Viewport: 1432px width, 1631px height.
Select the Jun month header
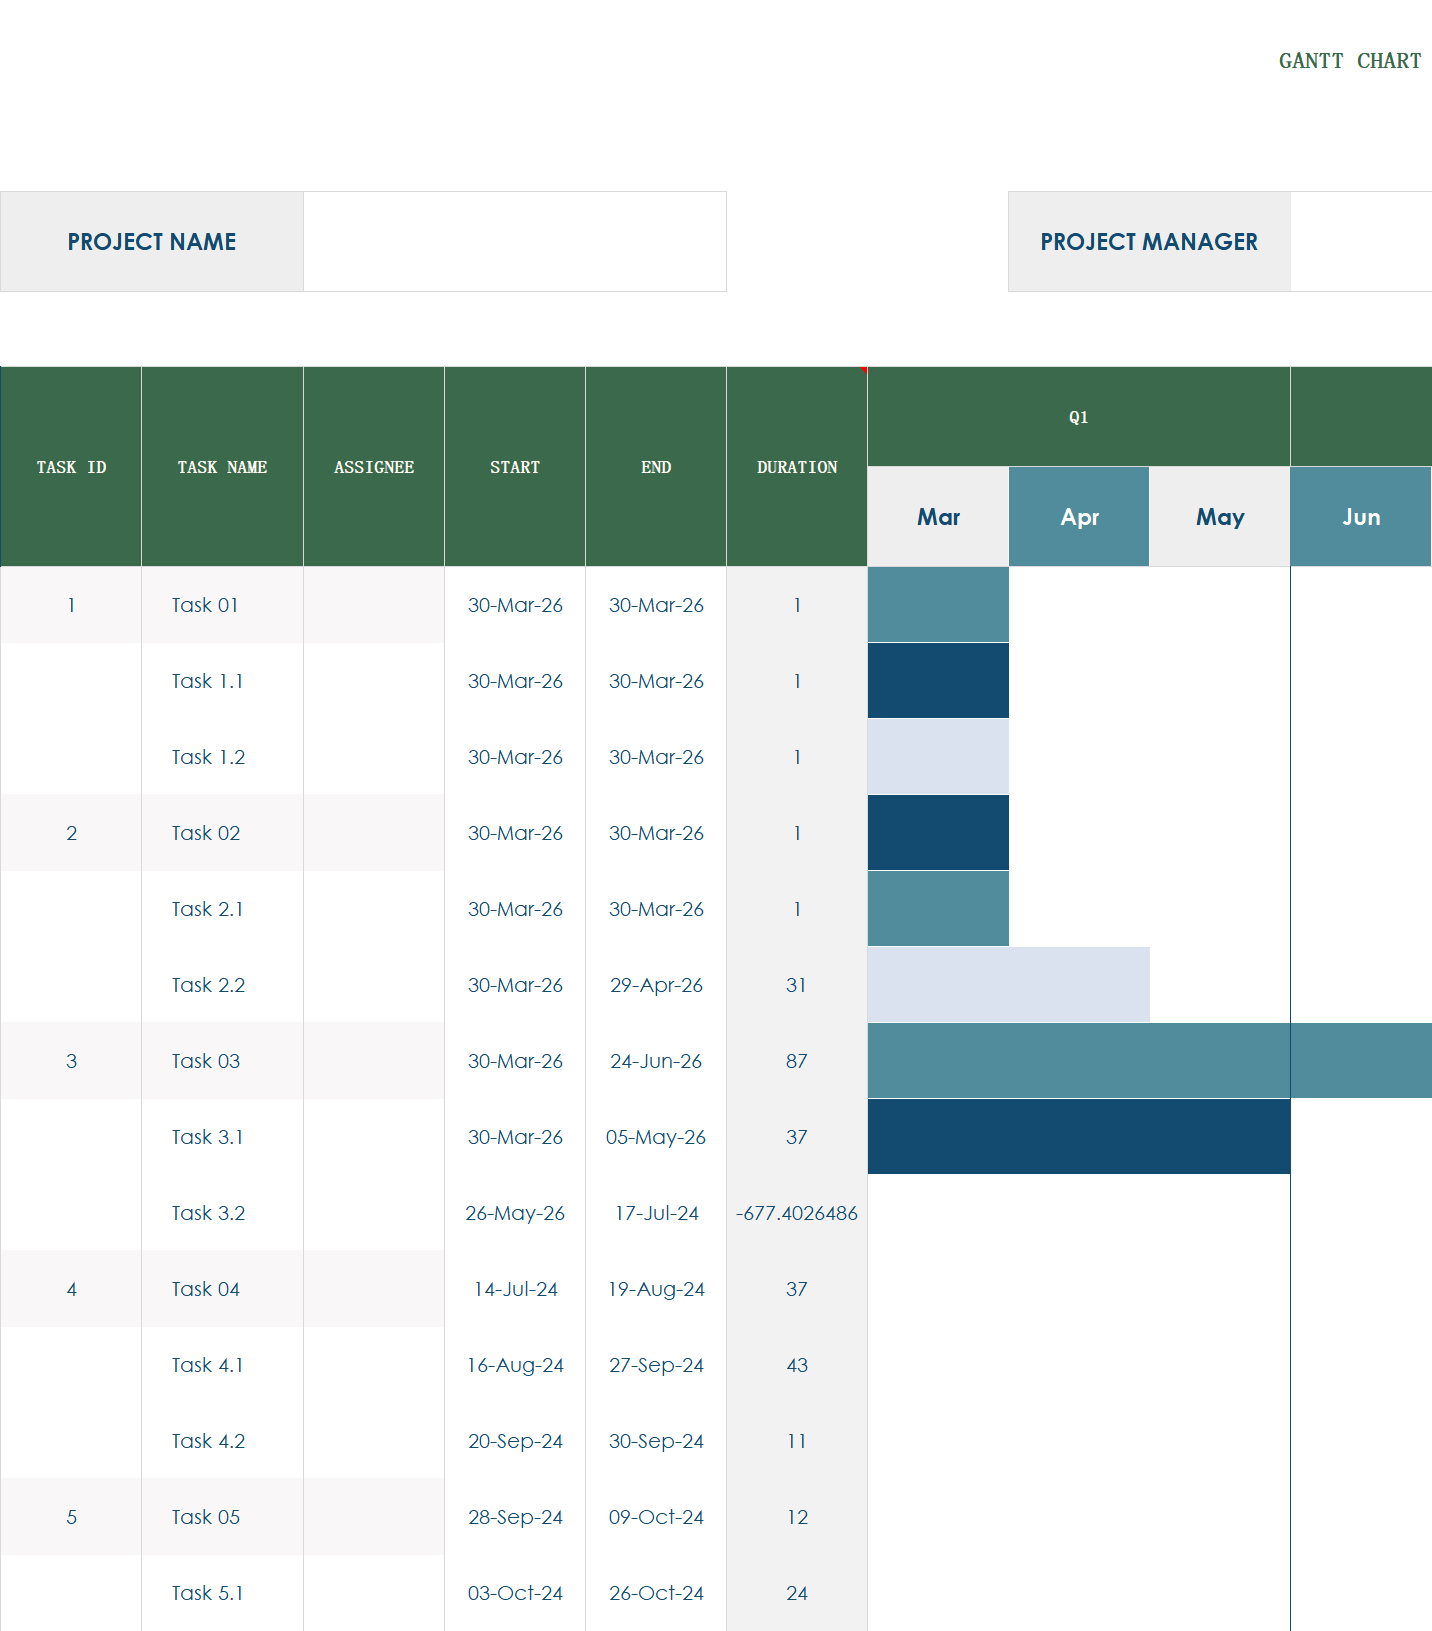point(1361,517)
